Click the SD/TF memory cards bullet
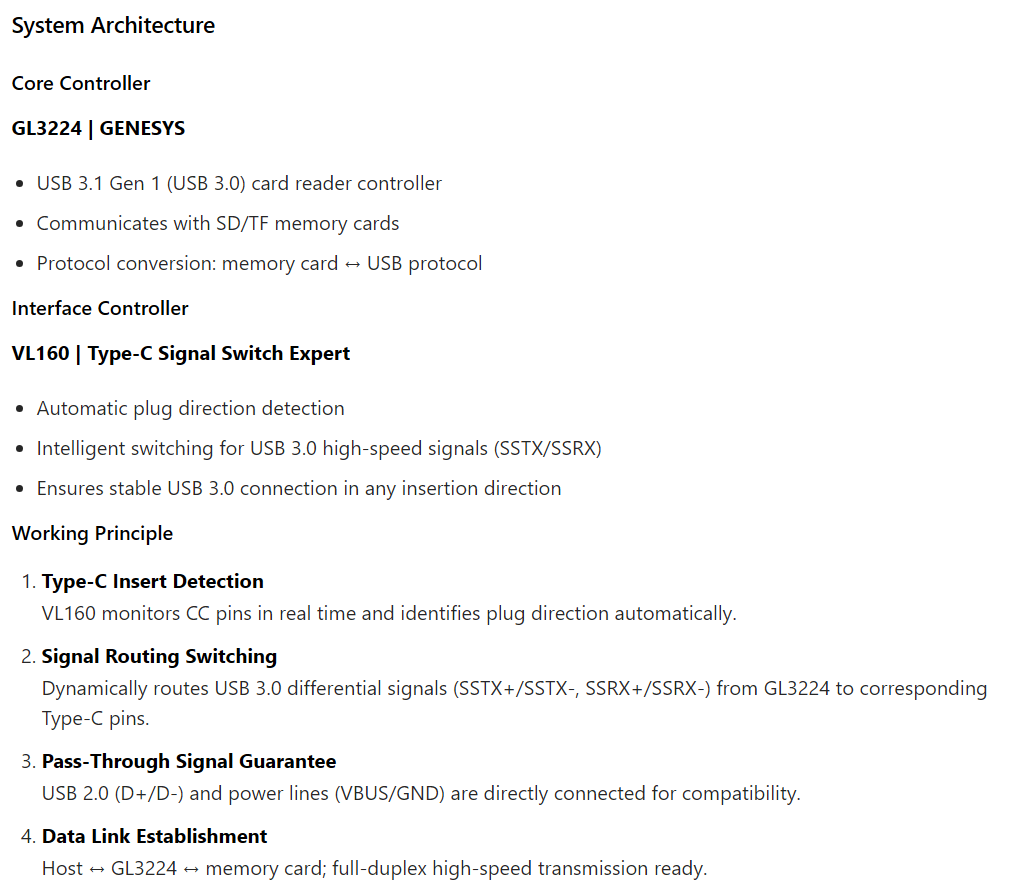The width and height of the screenshot is (1032, 896). pos(218,223)
